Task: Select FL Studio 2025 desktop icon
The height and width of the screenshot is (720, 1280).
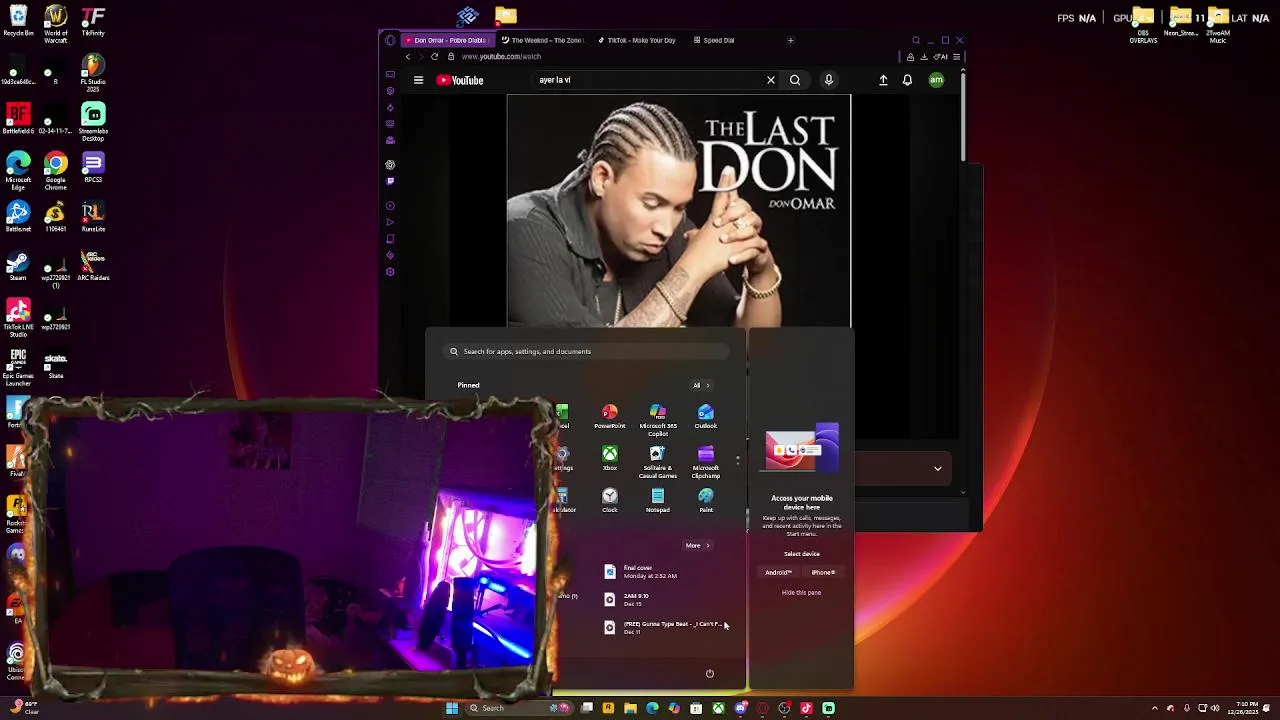Action: click(x=93, y=73)
